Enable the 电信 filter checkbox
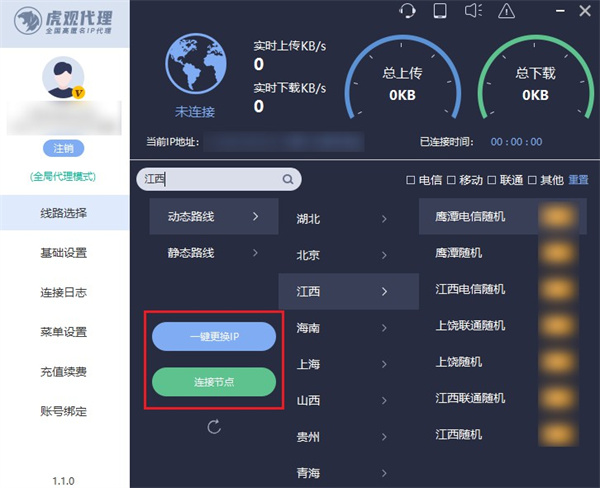The width and height of the screenshot is (600, 488). 410,180
